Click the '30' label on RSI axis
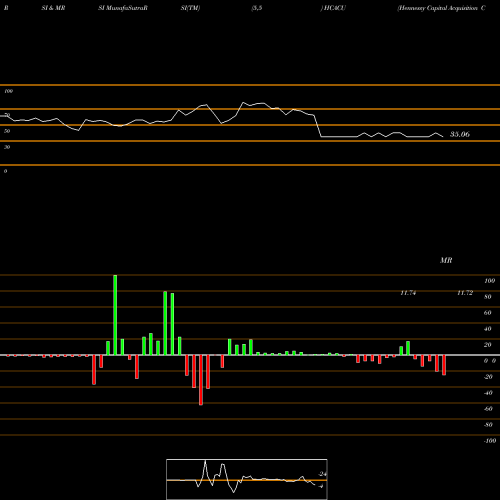Screen dimensions: 500x500 point(7,147)
